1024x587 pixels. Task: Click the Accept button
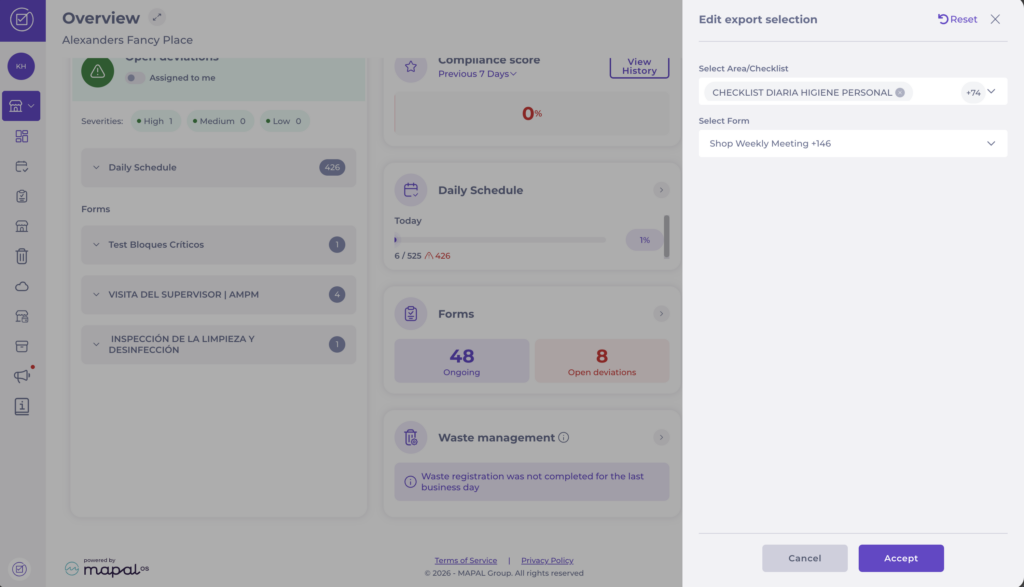(900, 558)
